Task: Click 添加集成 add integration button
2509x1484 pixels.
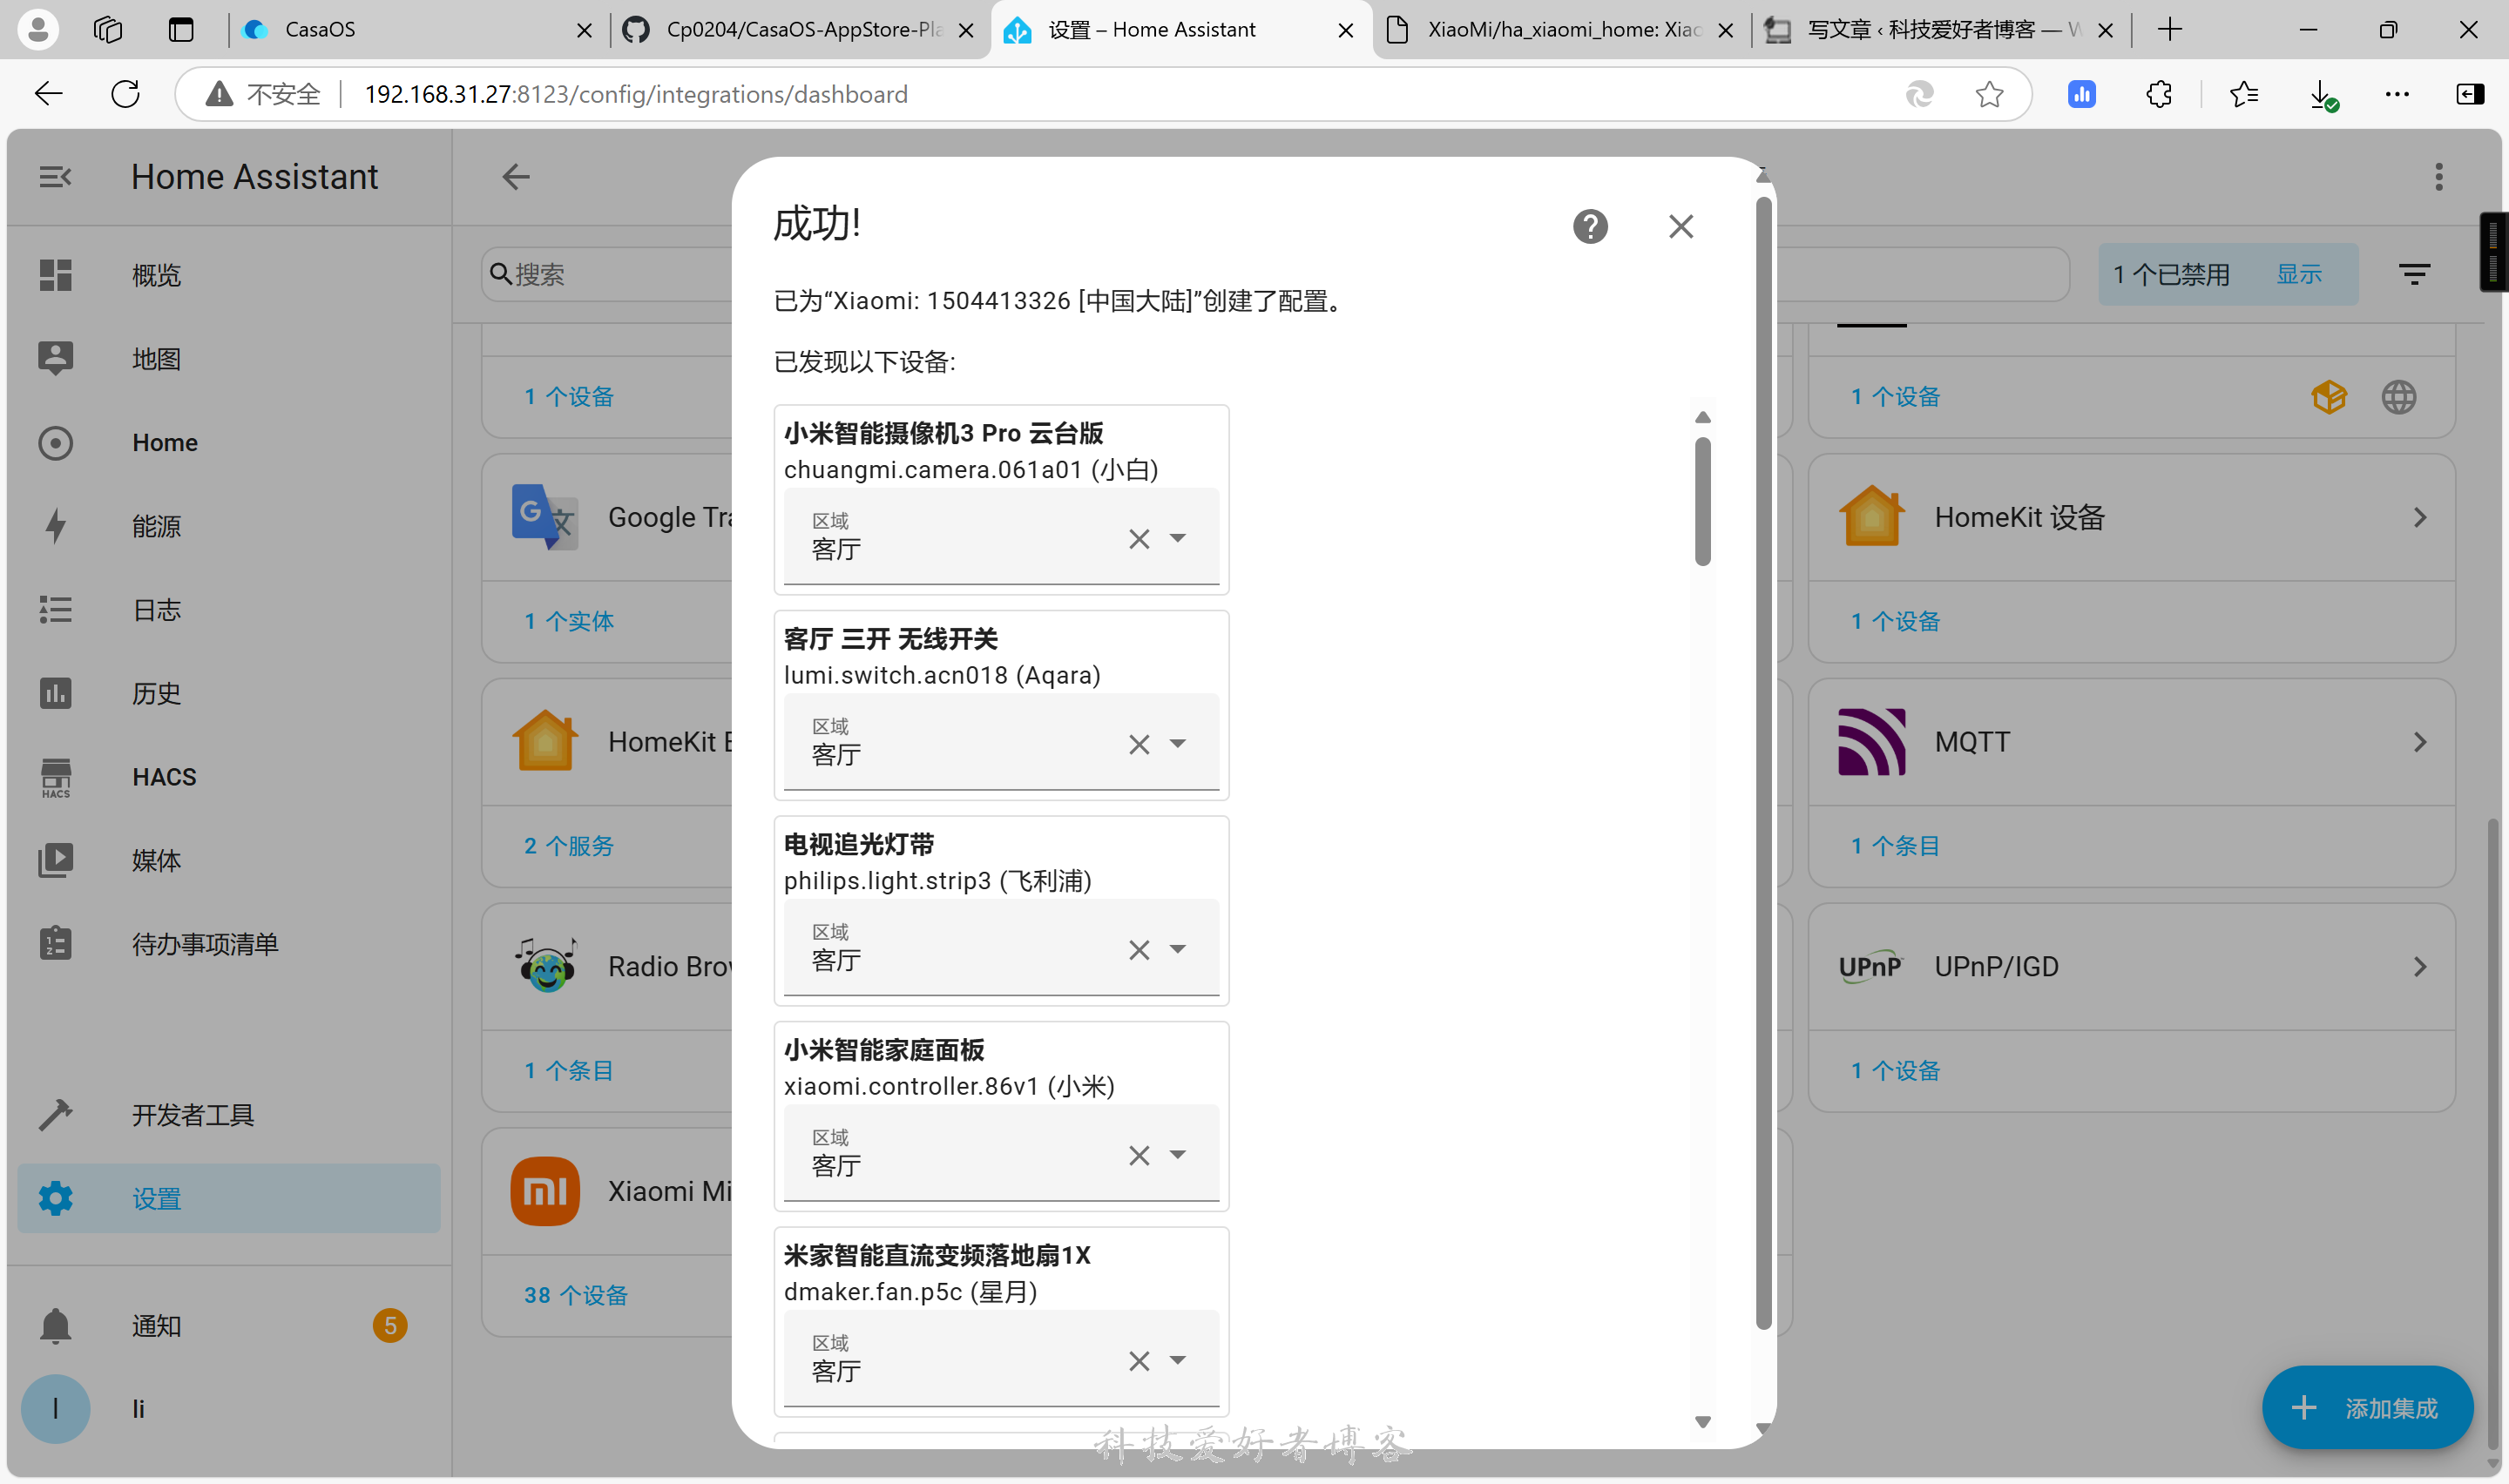Action: click(x=2367, y=1408)
